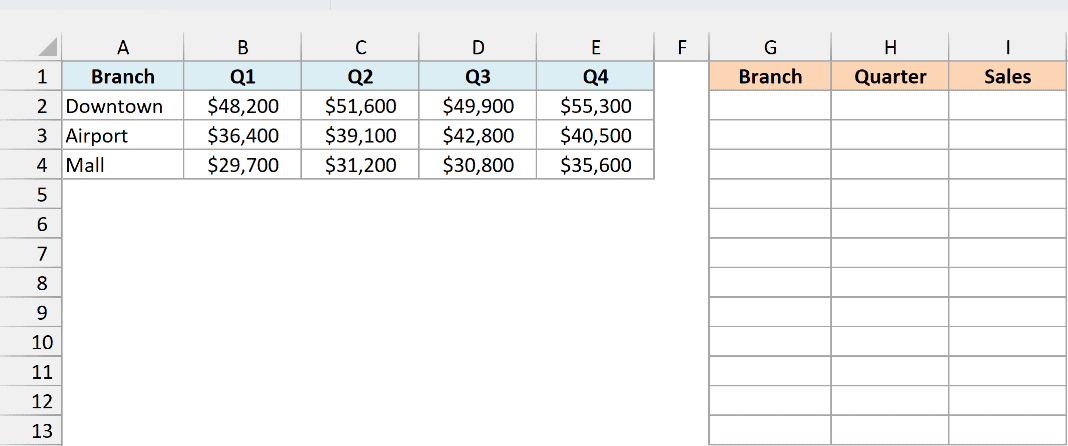Select column A header

click(123, 47)
